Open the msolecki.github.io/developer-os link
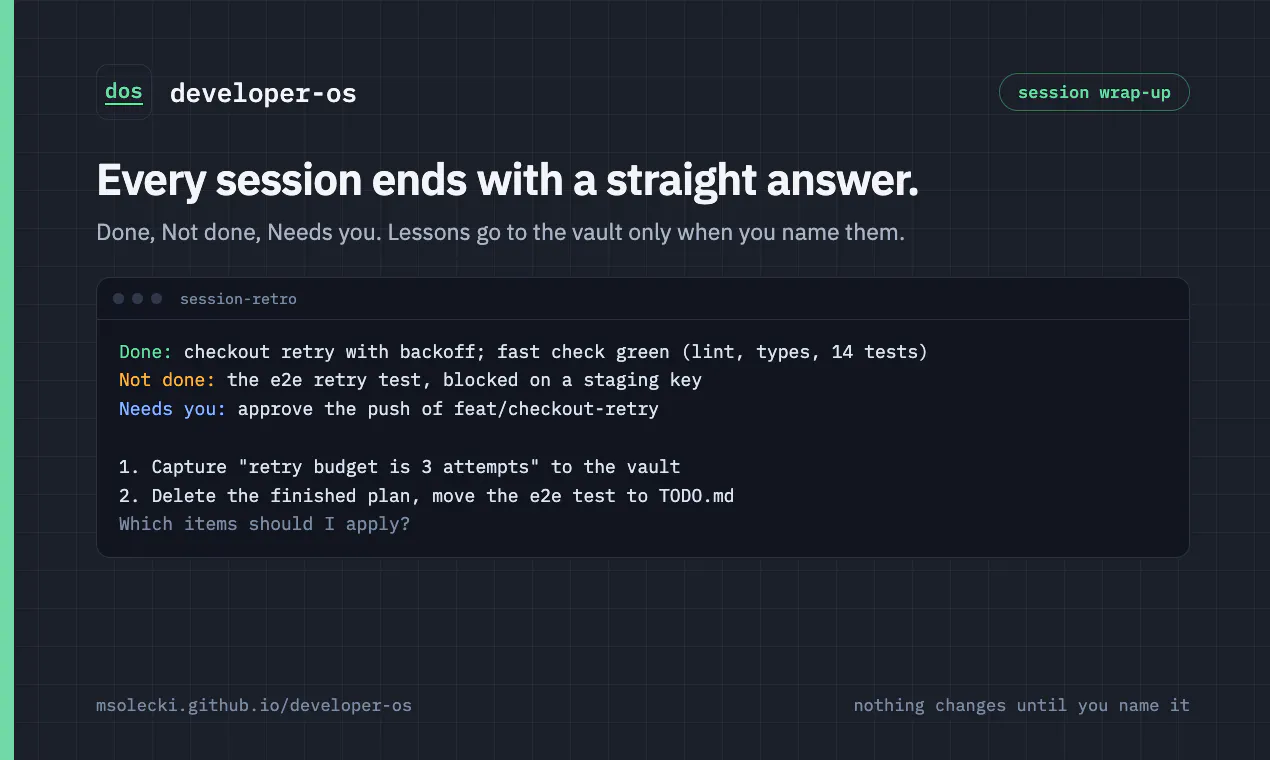Screen dimensions: 1270x760 coord(254,705)
